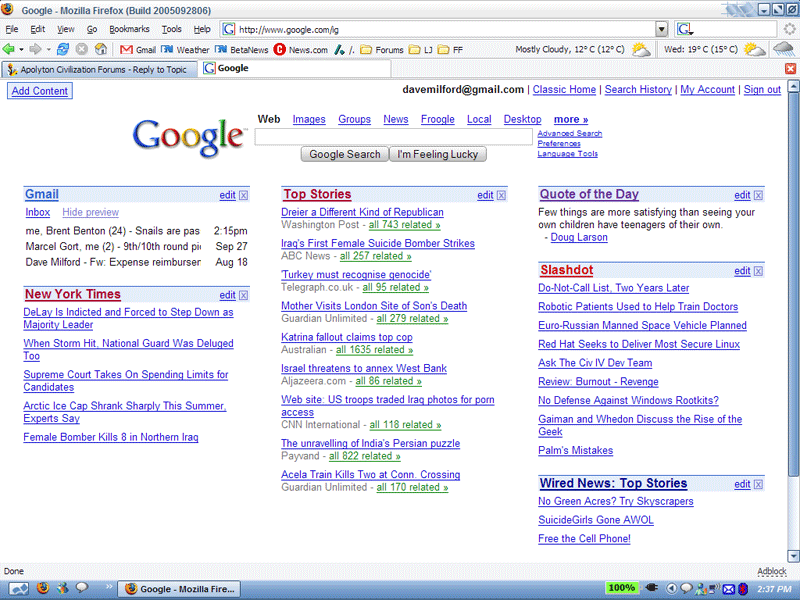Screen dimensions: 800x600
Task: Open the back button history dropdown arrow
Action: pos(21,49)
